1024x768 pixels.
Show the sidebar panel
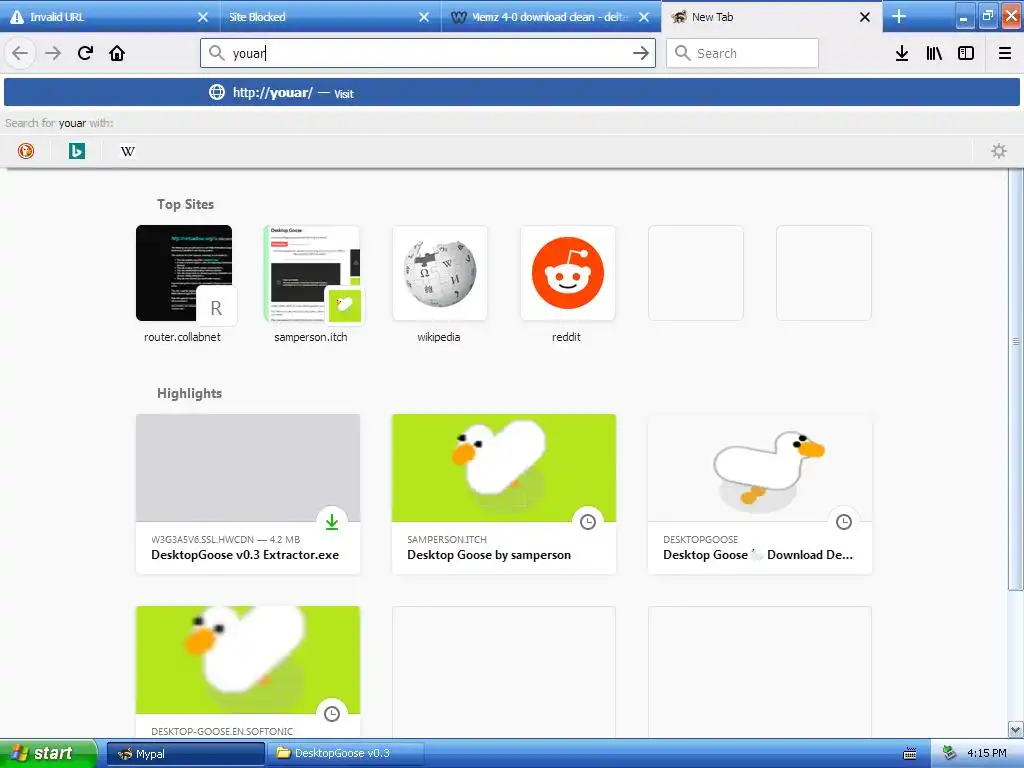(x=966, y=53)
